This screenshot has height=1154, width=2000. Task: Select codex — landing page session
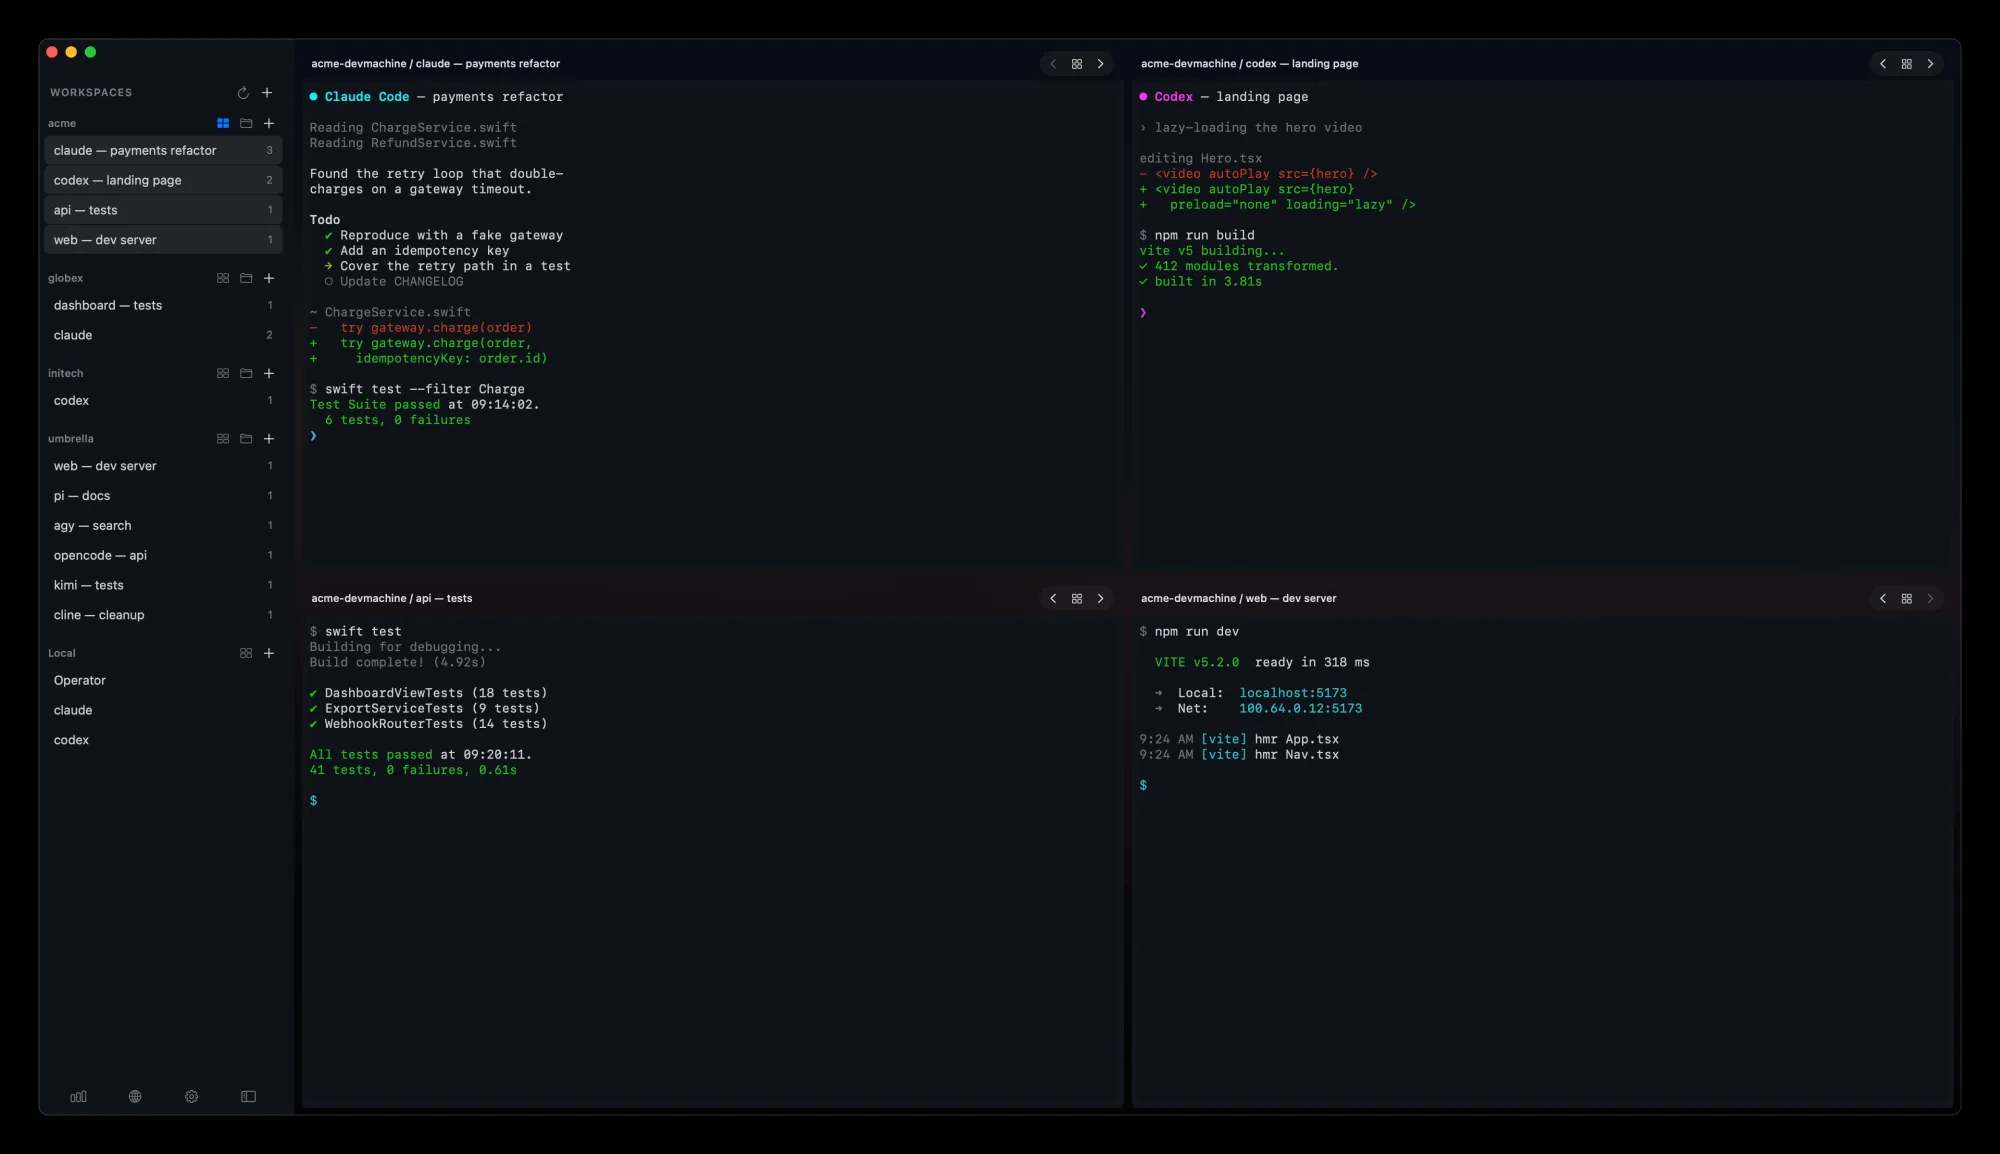click(163, 180)
